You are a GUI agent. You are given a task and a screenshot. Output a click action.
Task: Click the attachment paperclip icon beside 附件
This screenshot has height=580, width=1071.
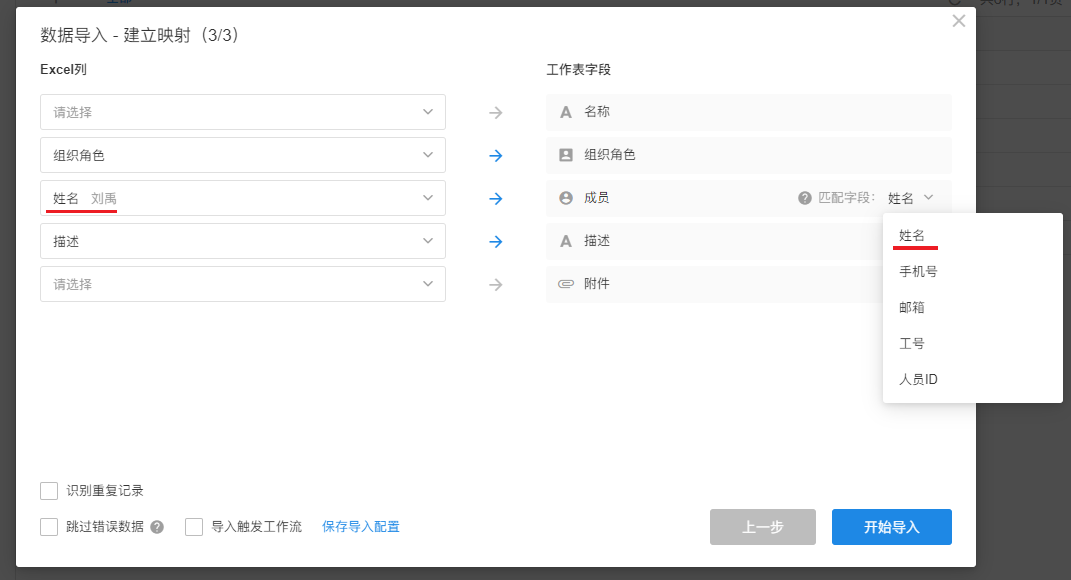[x=566, y=284]
